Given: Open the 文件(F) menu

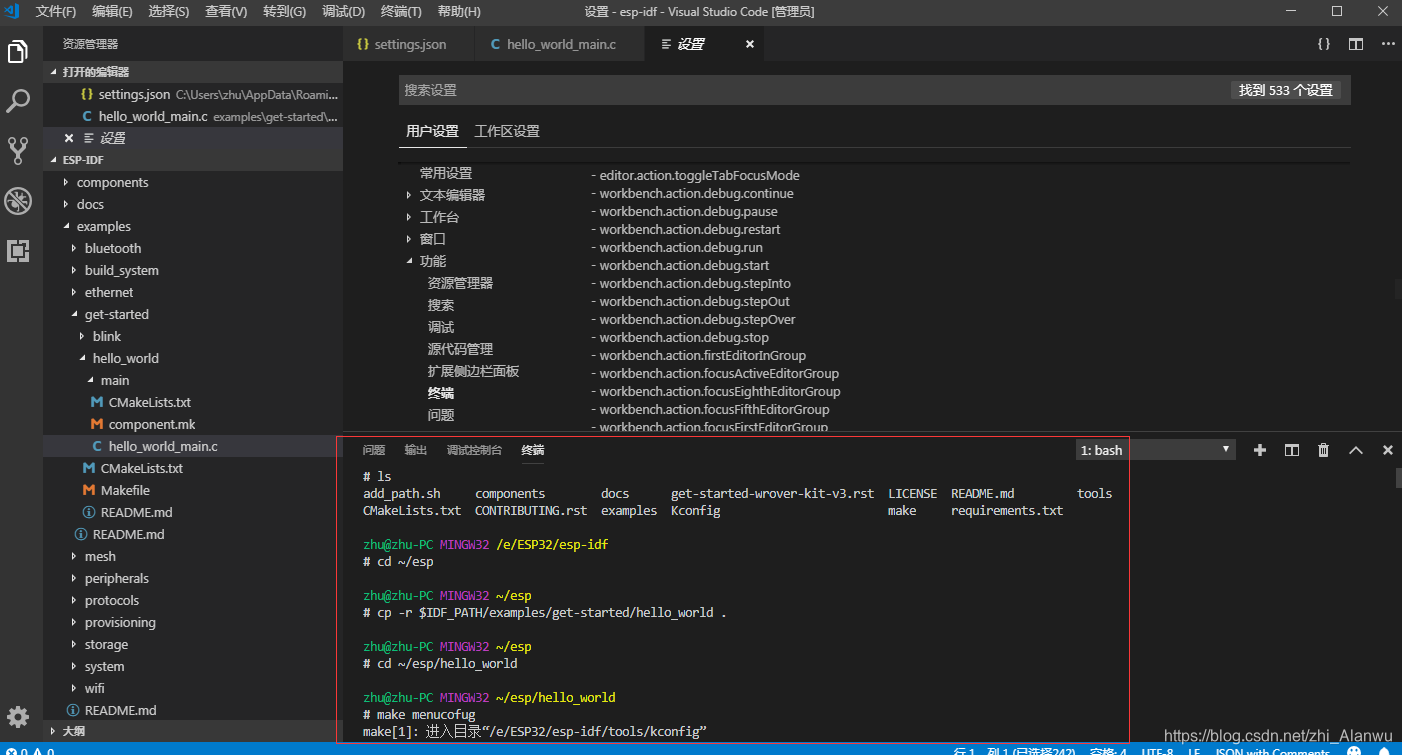Looking at the screenshot, I should click(x=56, y=11).
